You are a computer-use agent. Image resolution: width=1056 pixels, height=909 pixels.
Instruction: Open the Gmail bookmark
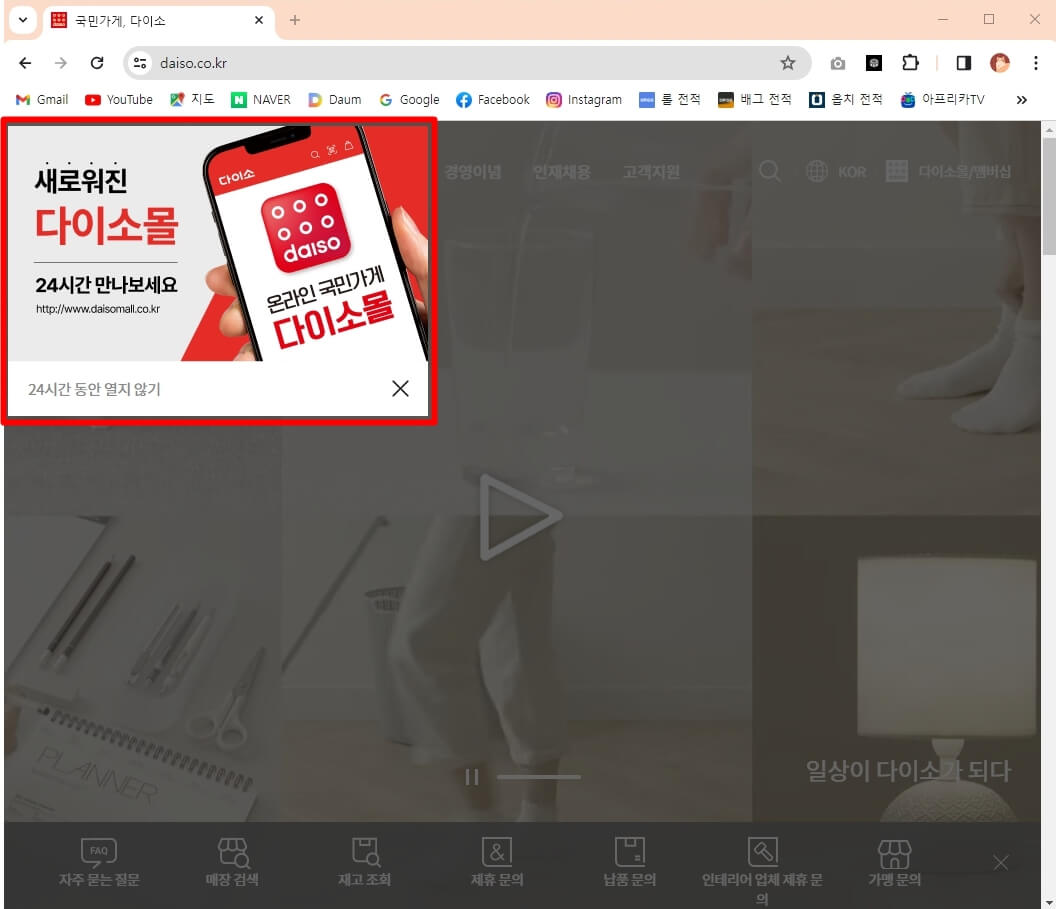point(42,100)
